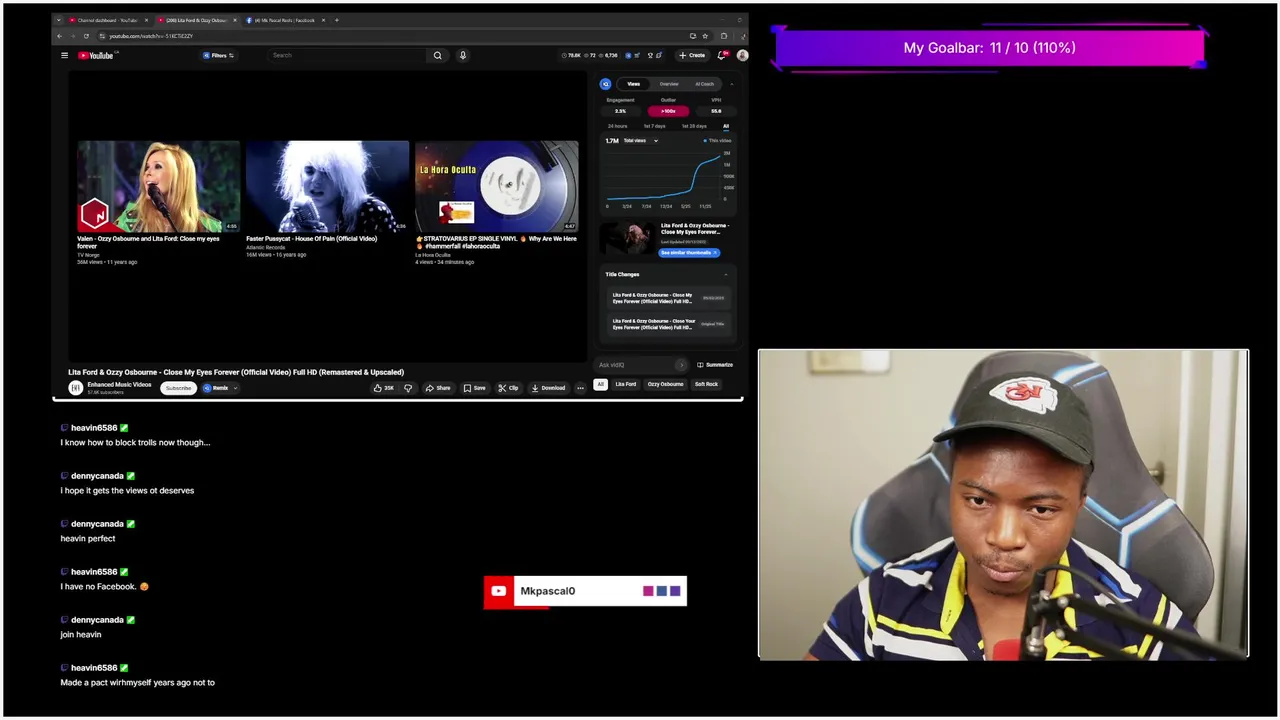Screen dimensions: 1280x720
Task: Select the Ozzy Osbourne filter chip
Action: 665,384
